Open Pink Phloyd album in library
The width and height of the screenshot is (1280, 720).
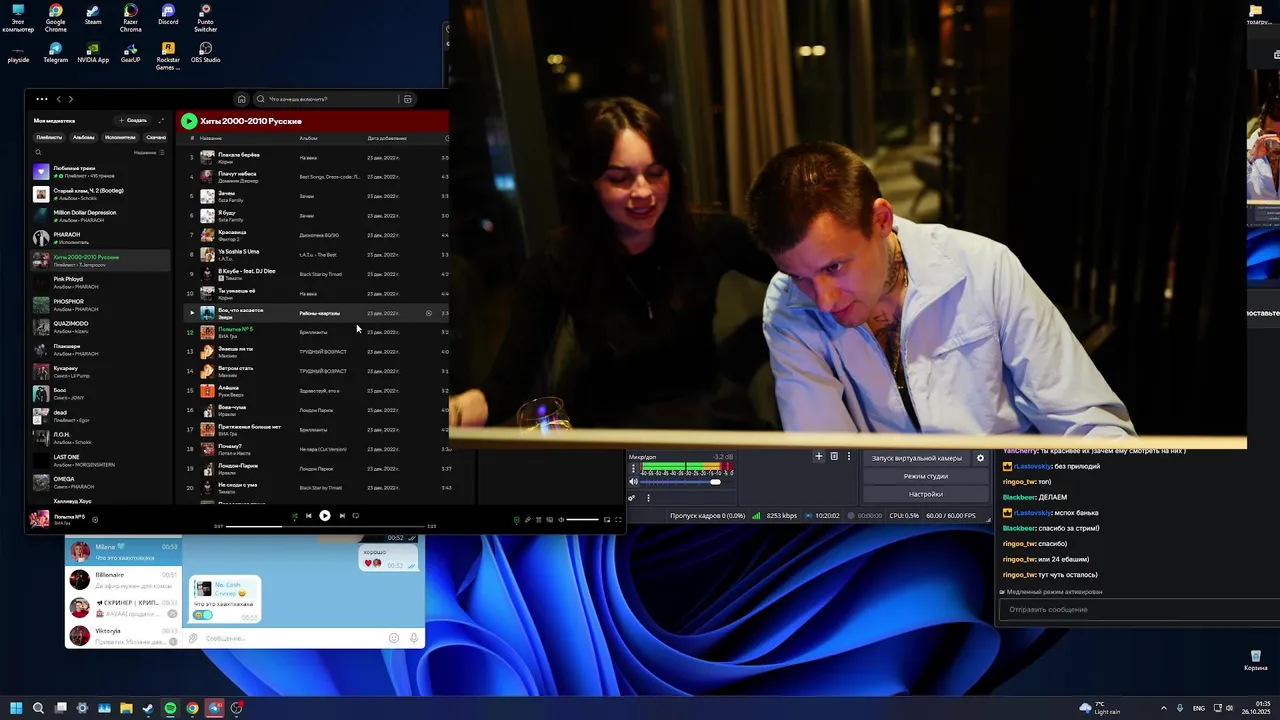coord(98,282)
